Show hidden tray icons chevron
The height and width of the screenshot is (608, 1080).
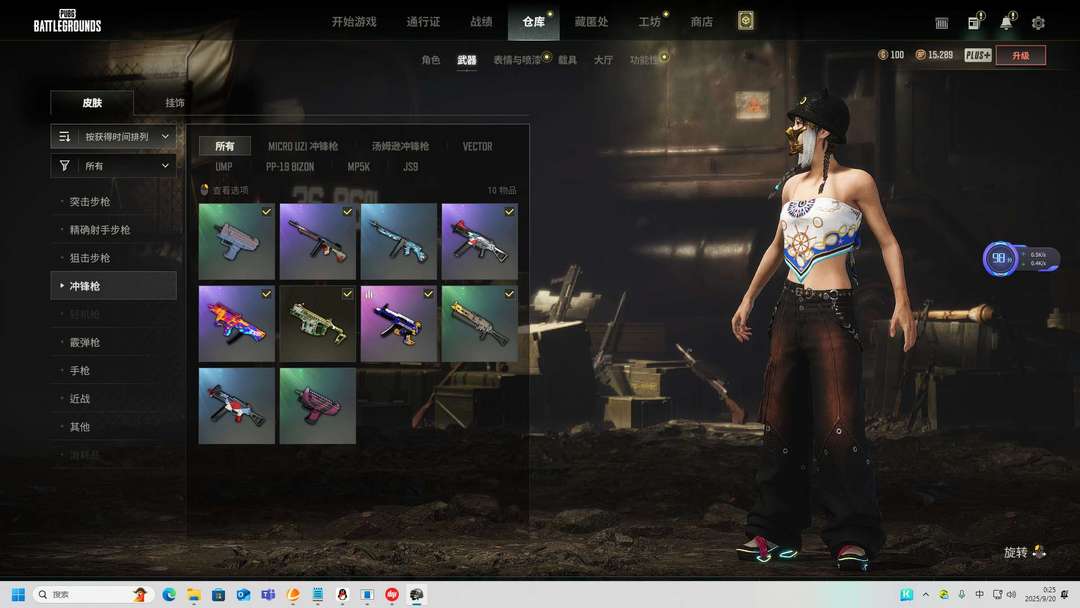pos(926,594)
